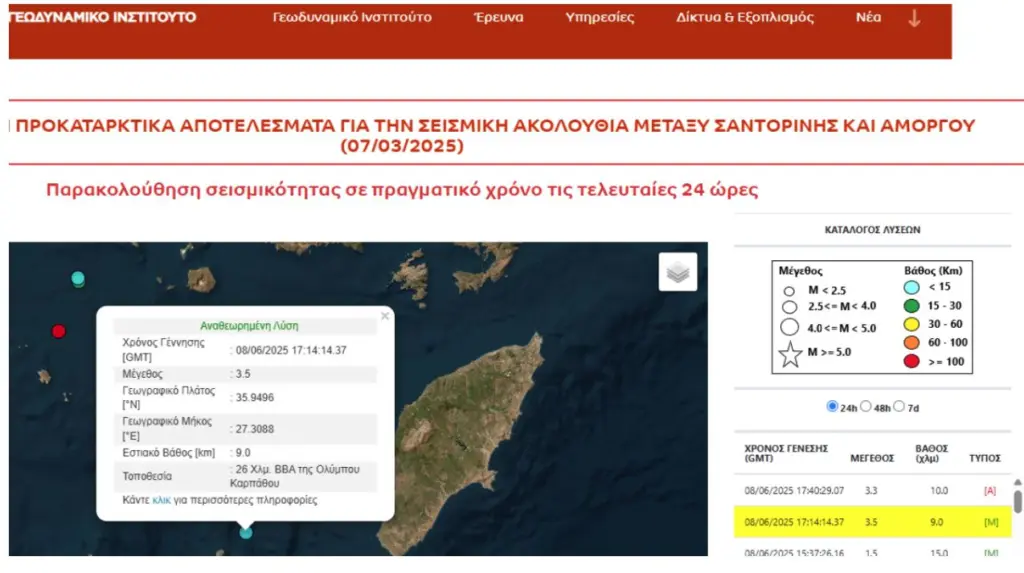This screenshot has width=1024, height=573.
Task: Expand the Υπηρεσίες menu
Action: click(x=599, y=18)
